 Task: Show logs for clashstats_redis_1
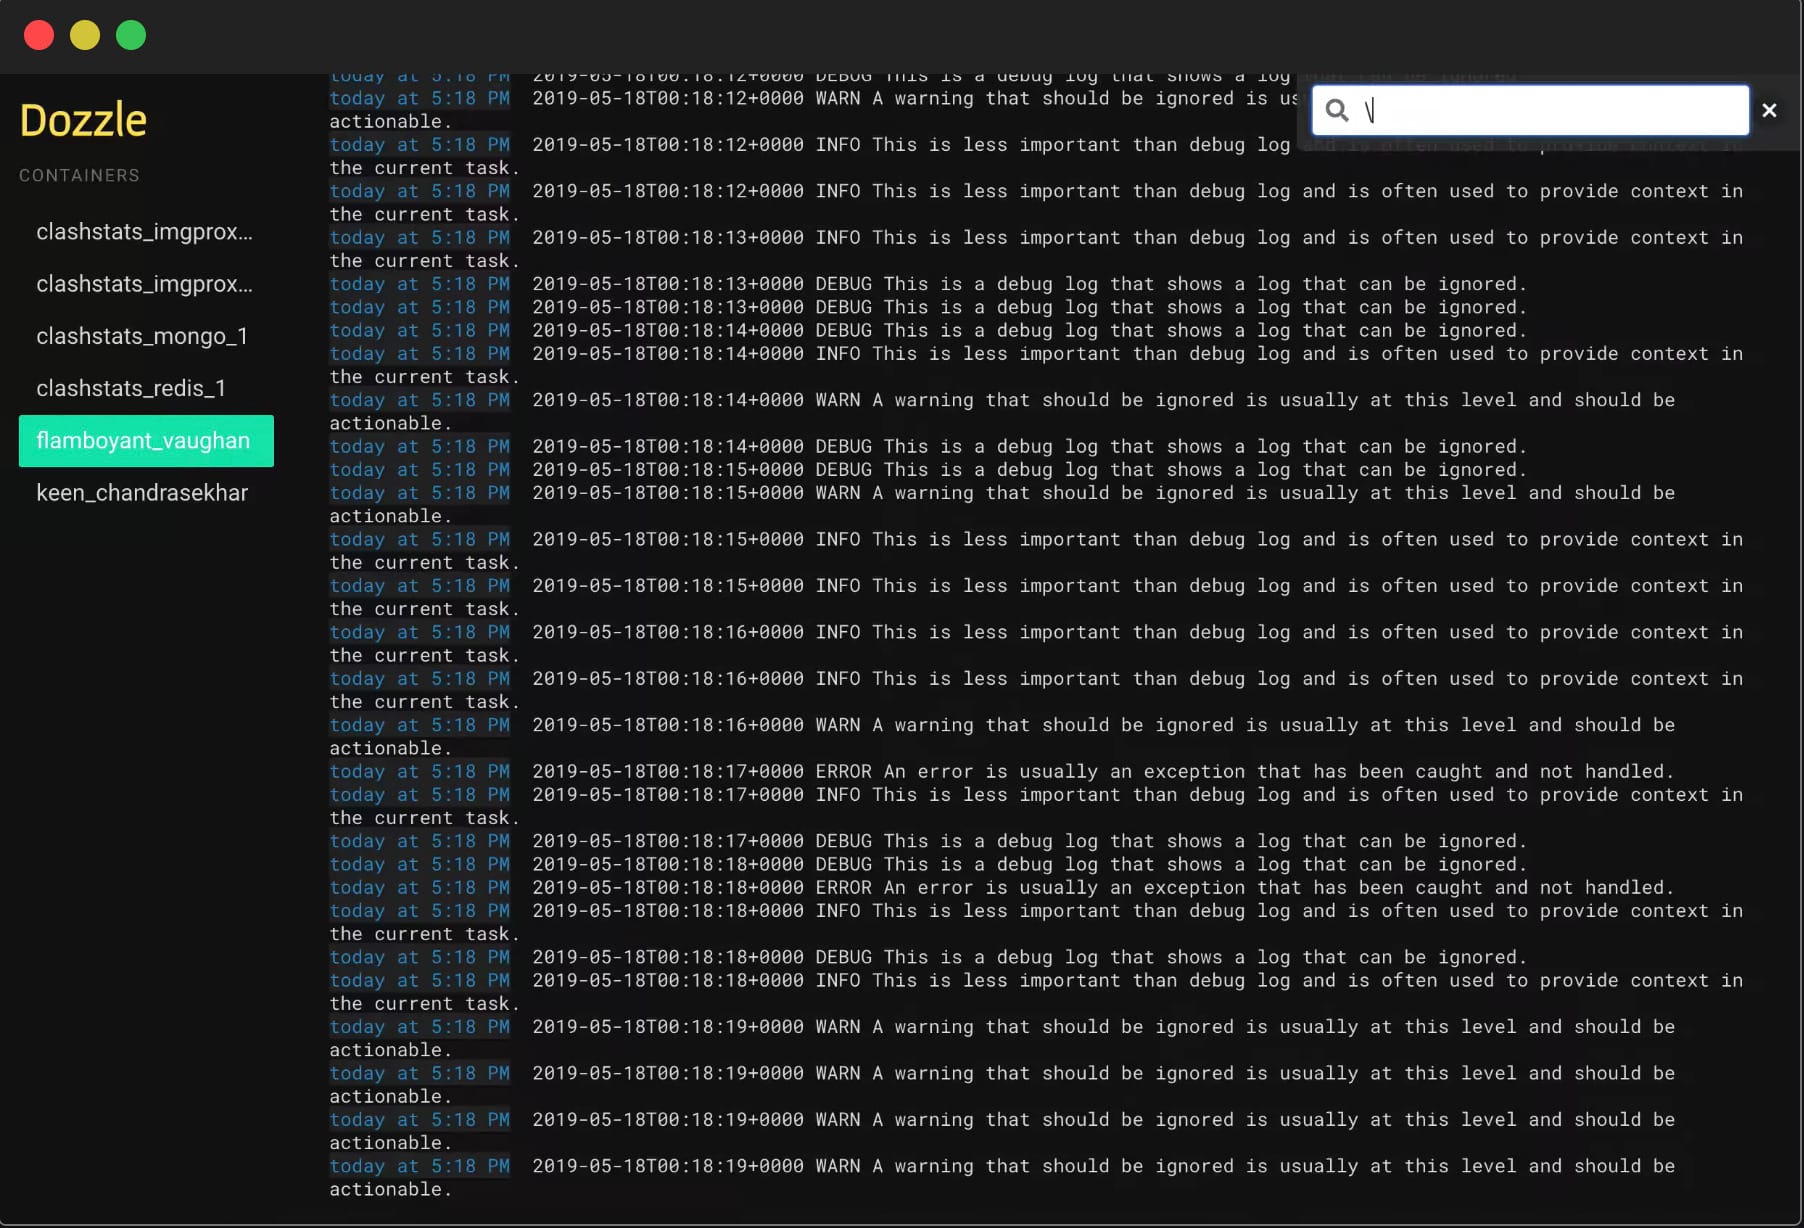[131, 388]
